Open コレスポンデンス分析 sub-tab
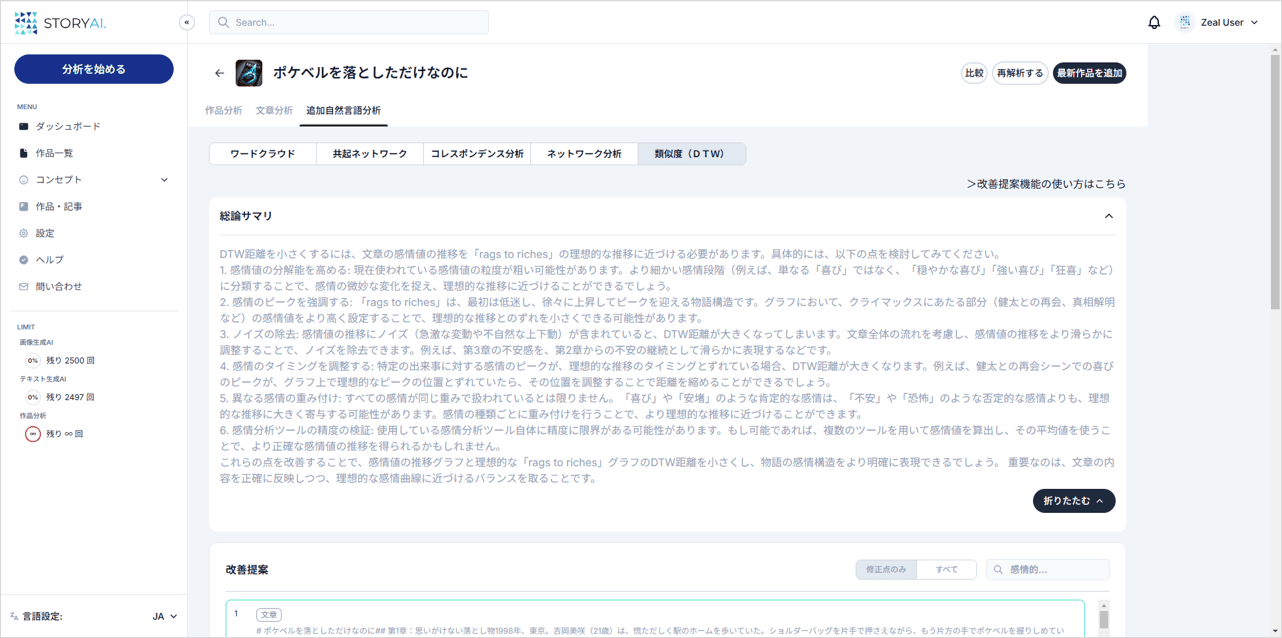Screen dimensions: 1282x638 coord(477,154)
